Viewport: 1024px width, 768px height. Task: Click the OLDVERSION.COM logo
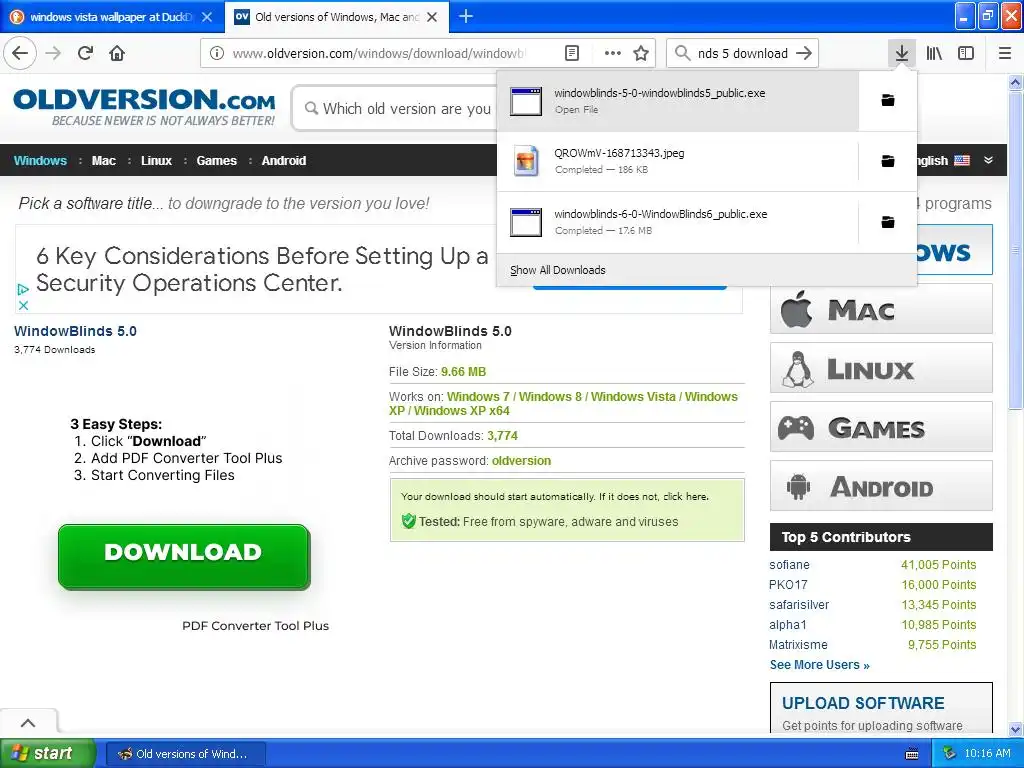tap(144, 107)
